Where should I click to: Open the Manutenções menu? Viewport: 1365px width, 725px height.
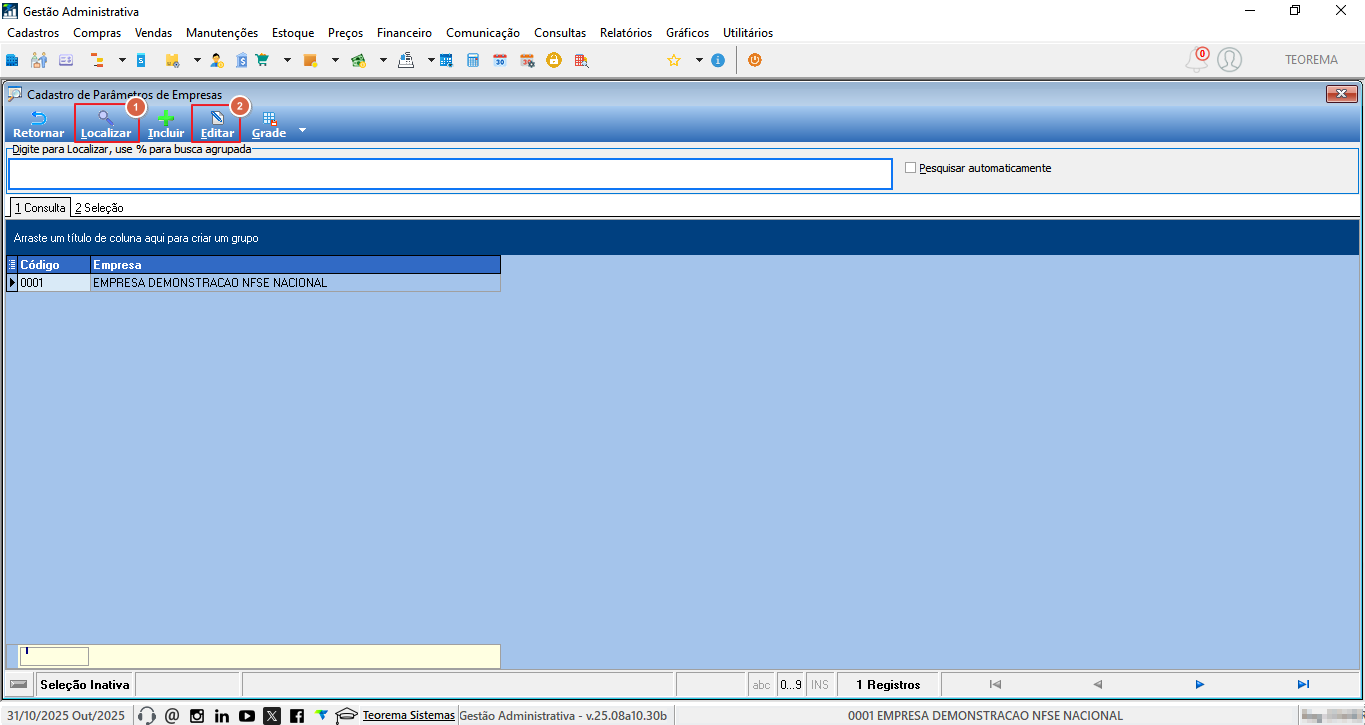(x=222, y=33)
